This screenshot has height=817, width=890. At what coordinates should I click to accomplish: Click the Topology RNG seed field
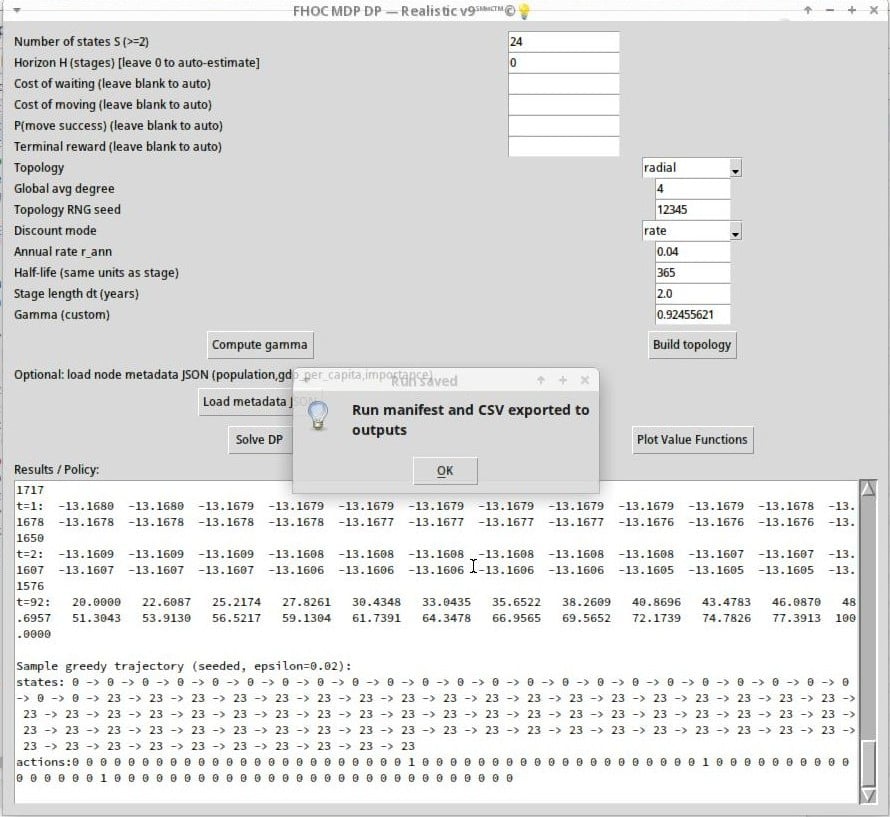click(692, 210)
